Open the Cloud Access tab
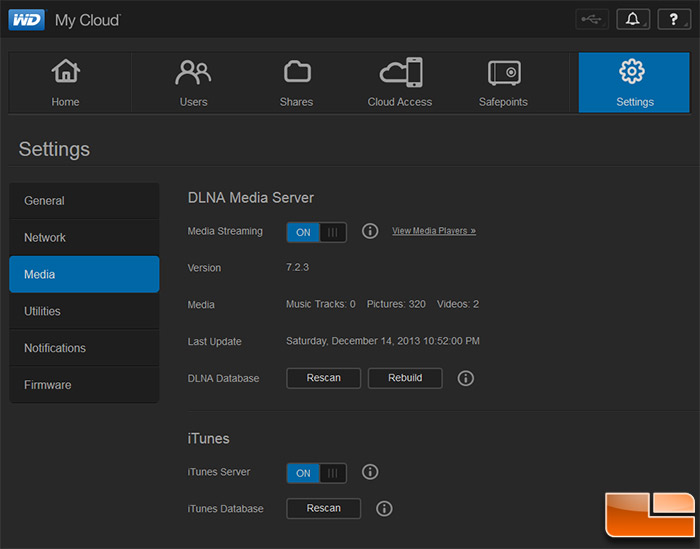The image size is (700, 549). coord(400,83)
